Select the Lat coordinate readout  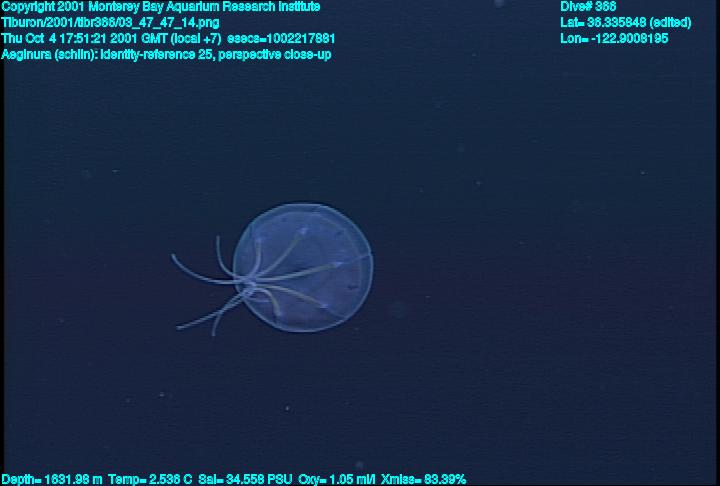coord(611,22)
